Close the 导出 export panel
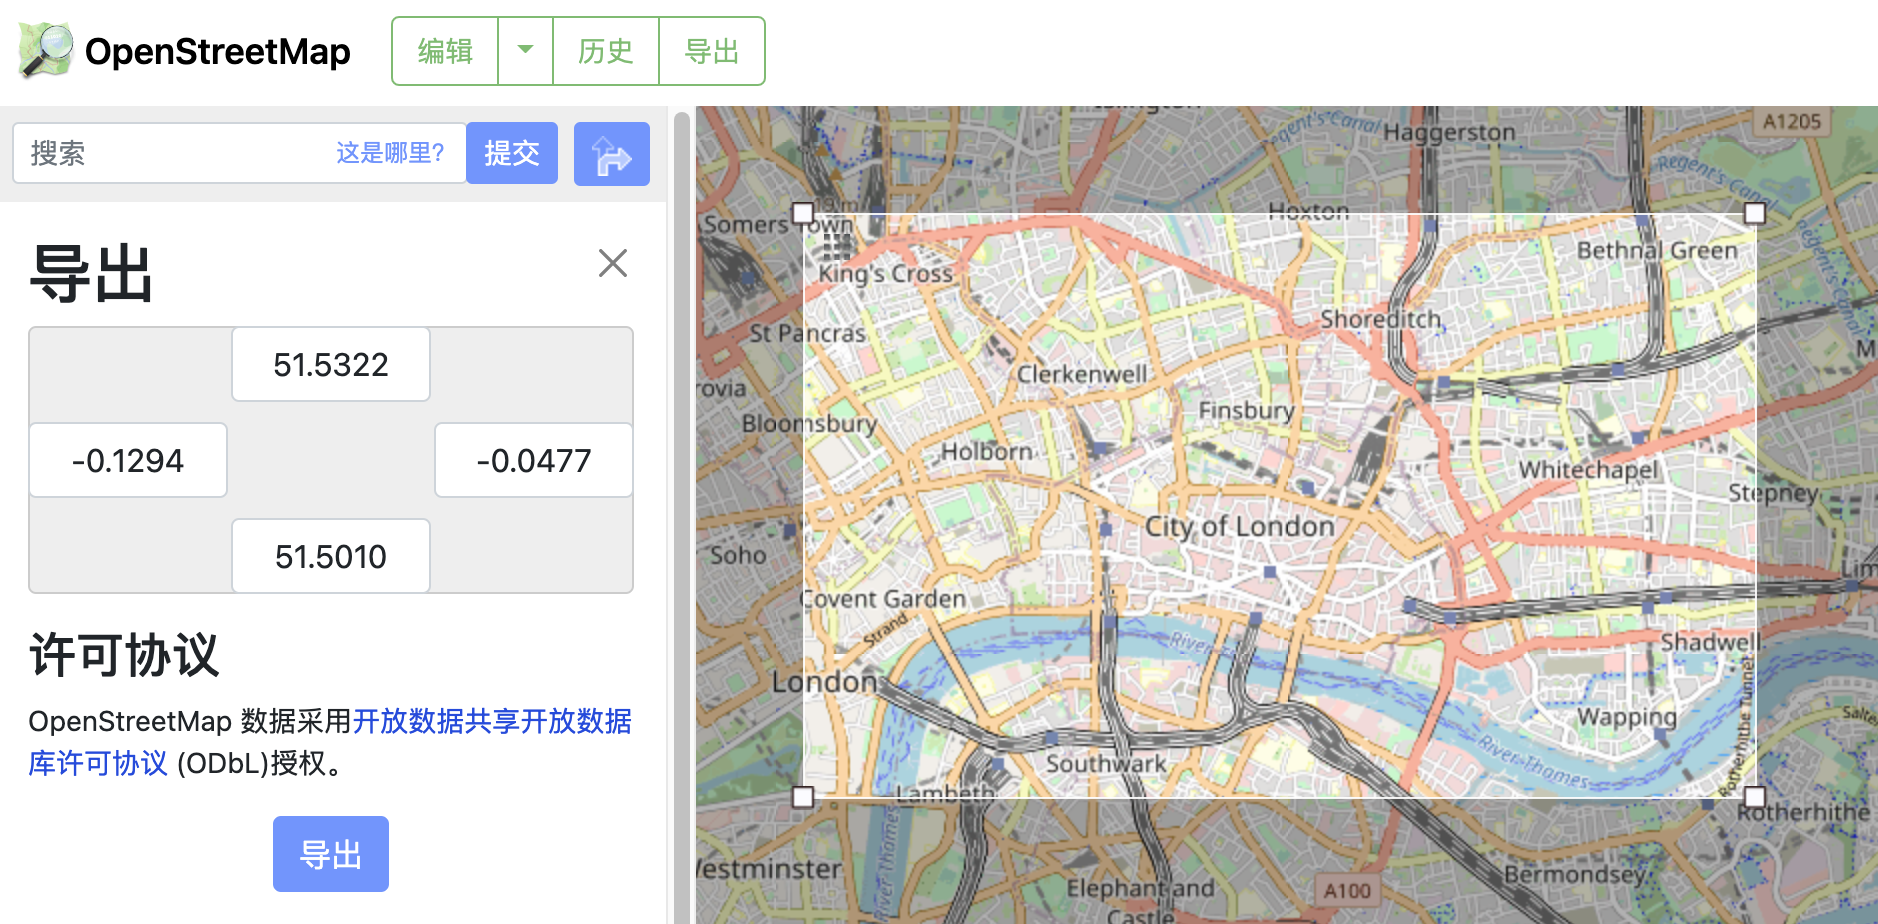Image resolution: width=1878 pixels, height=924 pixels. click(x=613, y=263)
